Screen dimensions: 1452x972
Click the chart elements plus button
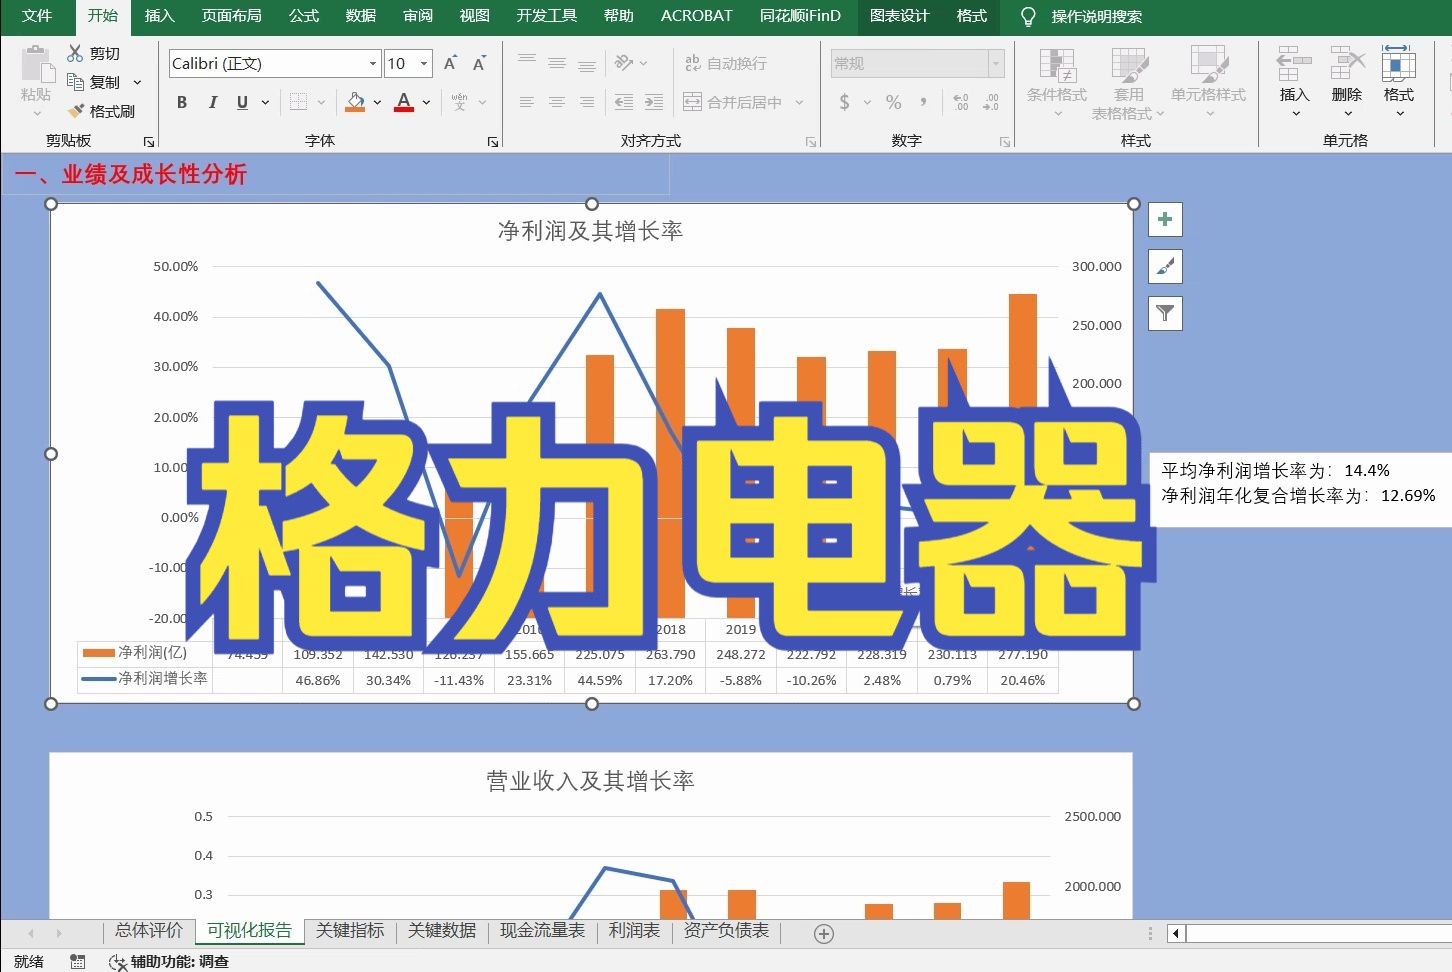tap(1165, 220)
